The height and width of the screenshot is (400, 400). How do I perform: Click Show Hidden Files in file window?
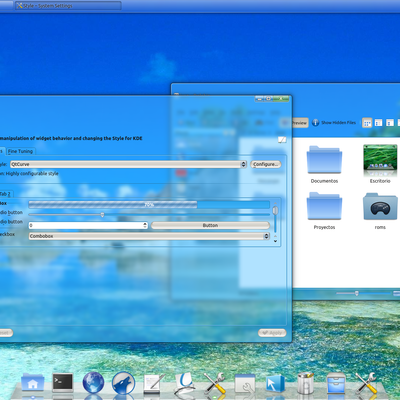point(338,123)
